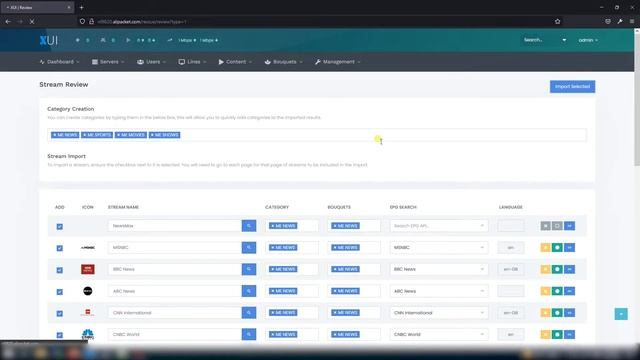Click the green circle icon in BBC News row
Viewport: 640px width, 360px height.
(x=557, y=269)
